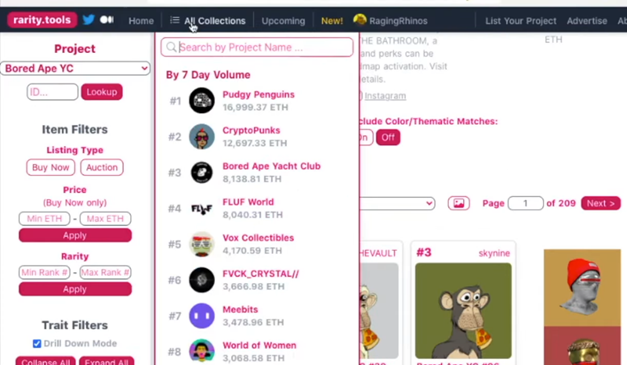Focus the Max ETH field
The height and width of the screenshot is (365, 627).
pyautogui.click(x=105, y=219)
